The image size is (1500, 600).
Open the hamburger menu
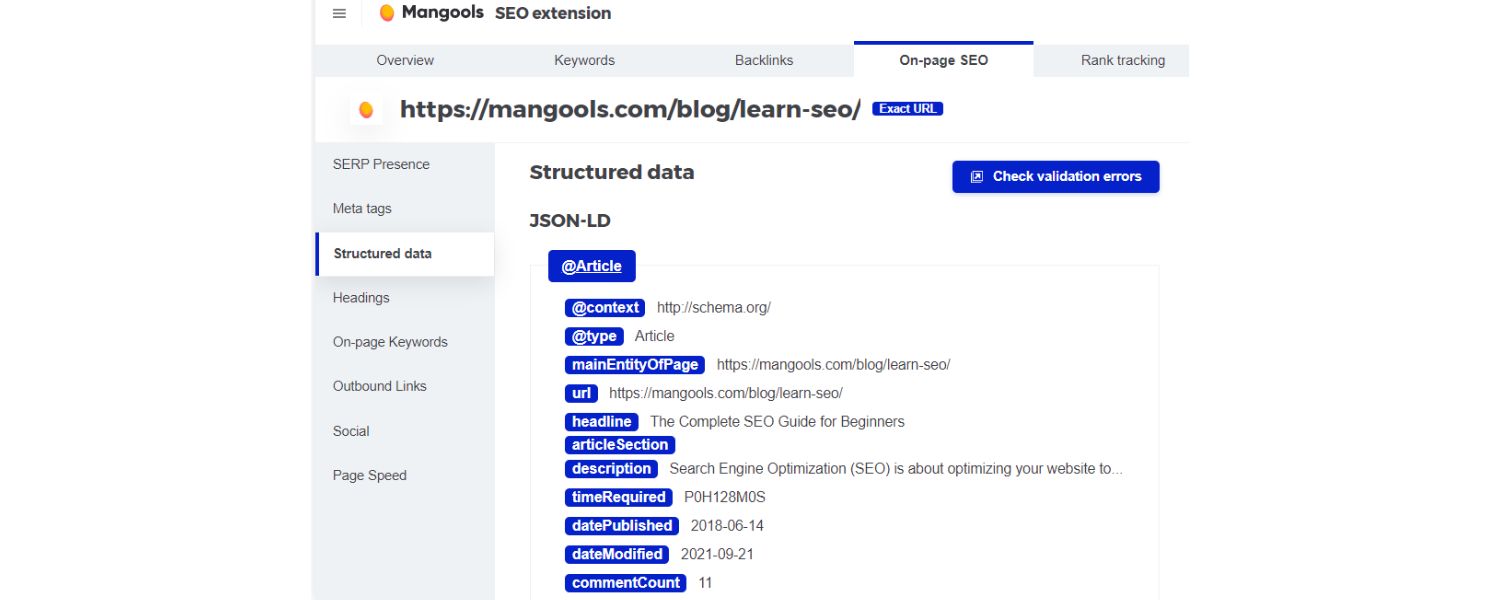338,13
